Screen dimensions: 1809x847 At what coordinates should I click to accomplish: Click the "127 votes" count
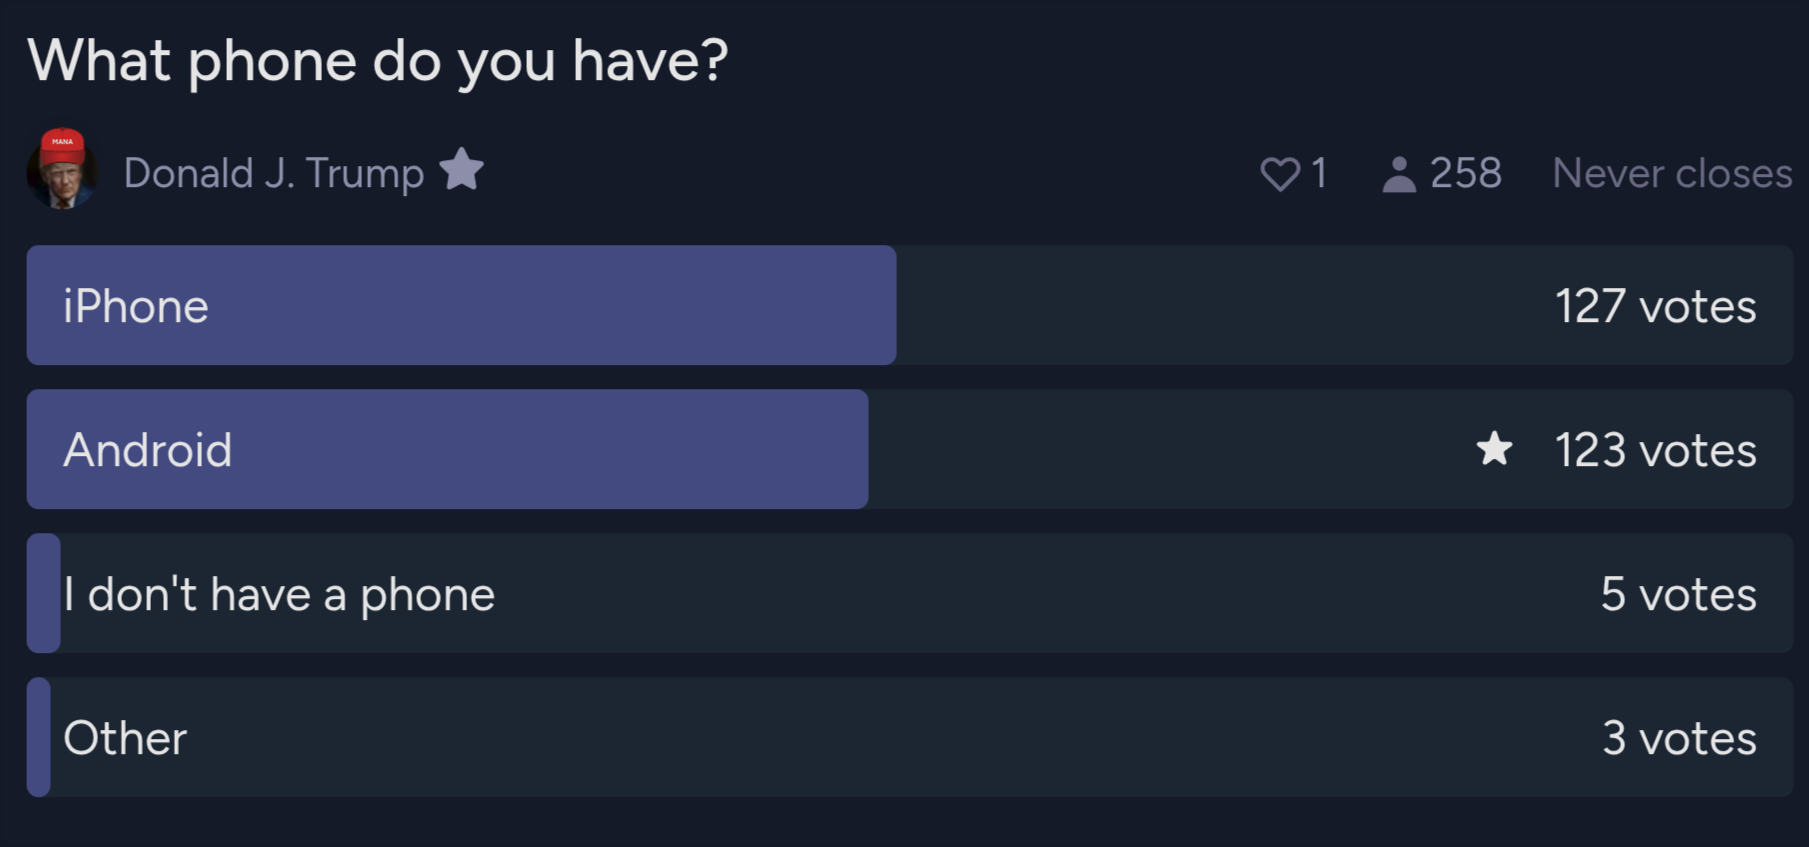click(1655, 306)
